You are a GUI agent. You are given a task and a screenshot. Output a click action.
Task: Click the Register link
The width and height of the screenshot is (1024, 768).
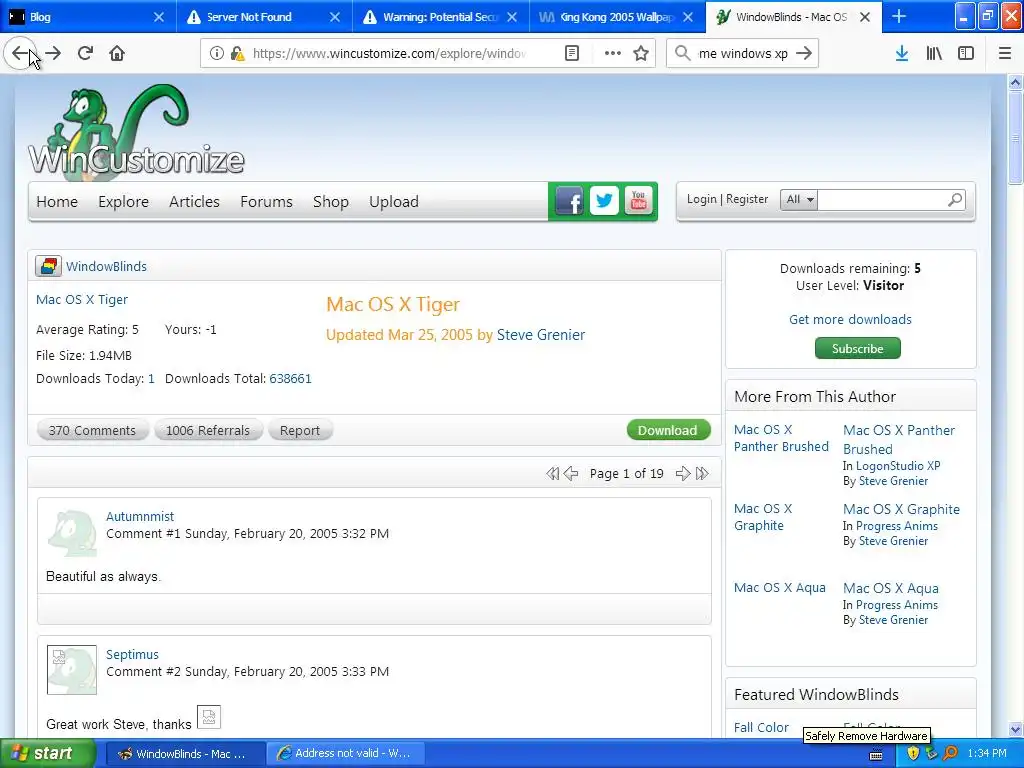pyautogui.click(x=747, y=199)
